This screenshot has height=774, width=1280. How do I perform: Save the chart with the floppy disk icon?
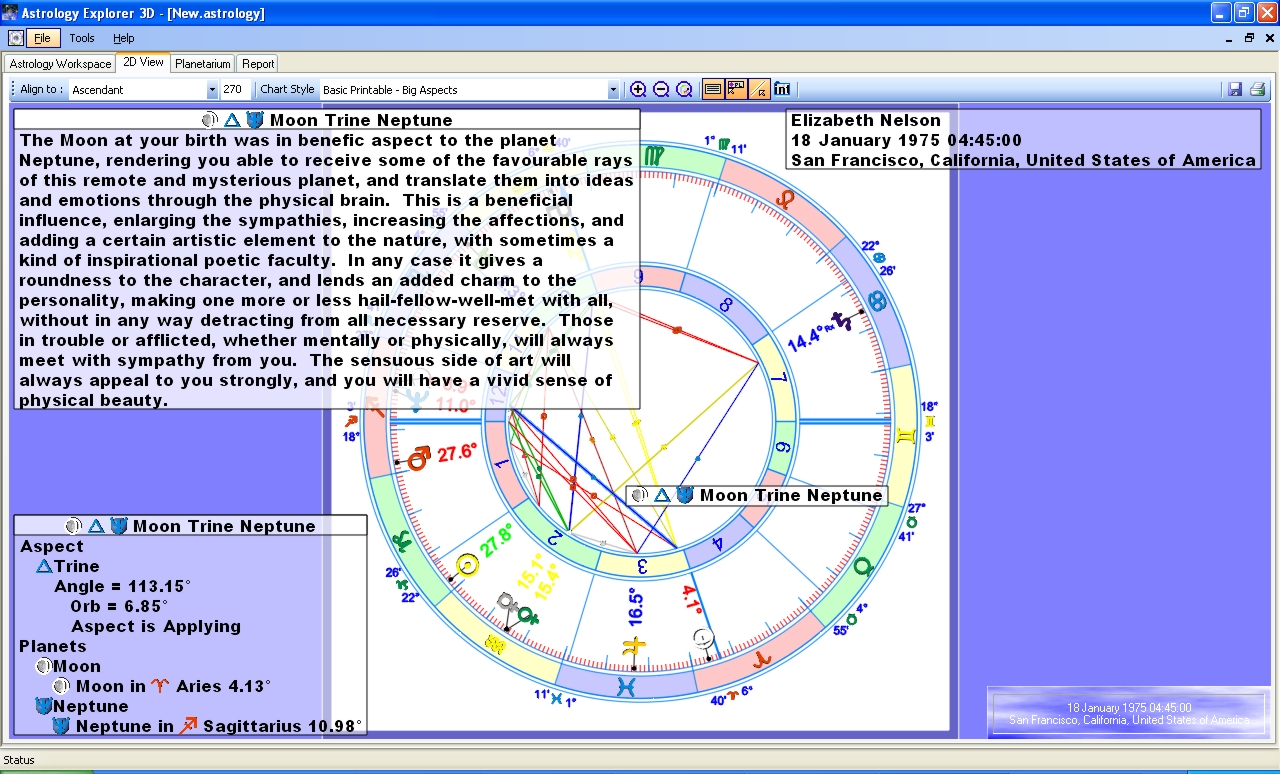(x=1235, y=89)
